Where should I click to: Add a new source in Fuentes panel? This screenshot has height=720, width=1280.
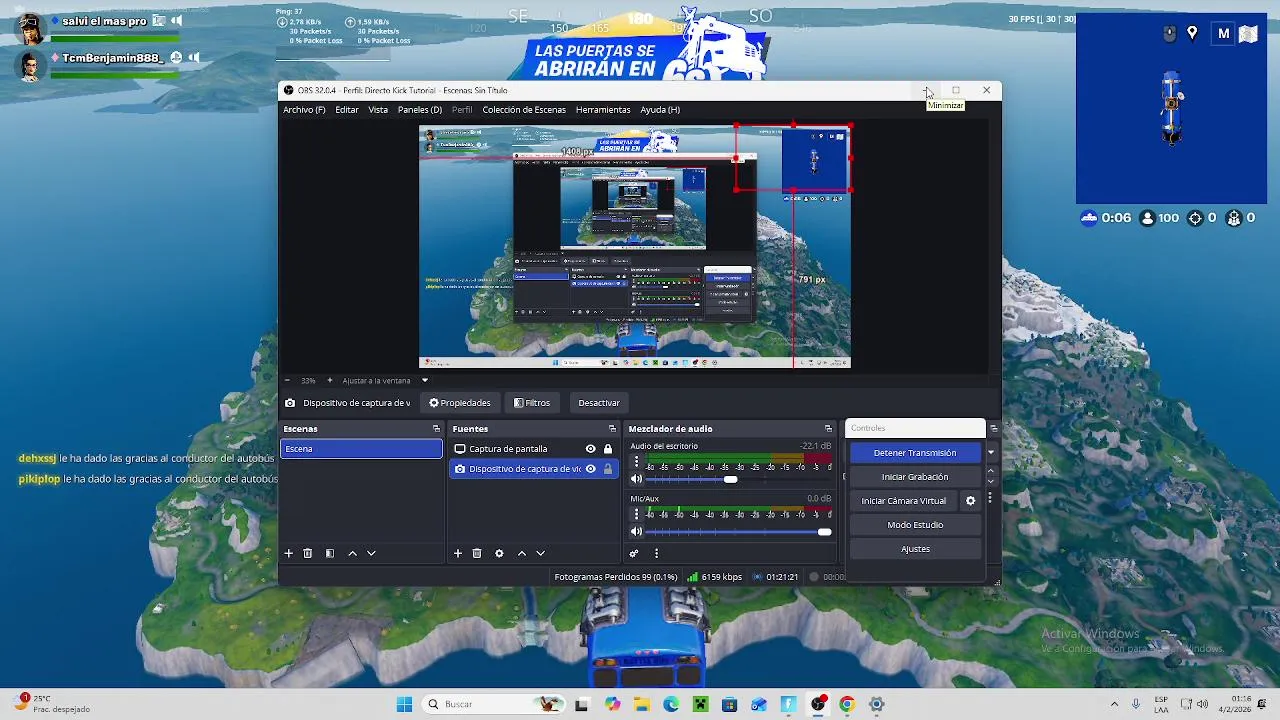458,553
